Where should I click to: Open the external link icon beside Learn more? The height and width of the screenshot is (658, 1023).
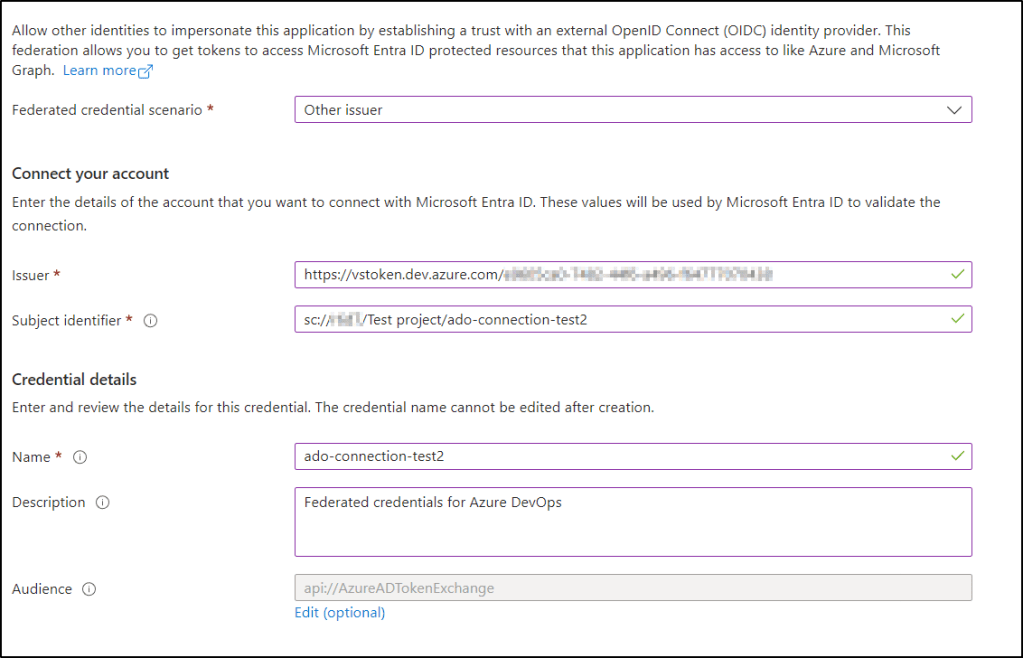click(x=146, y=72)
